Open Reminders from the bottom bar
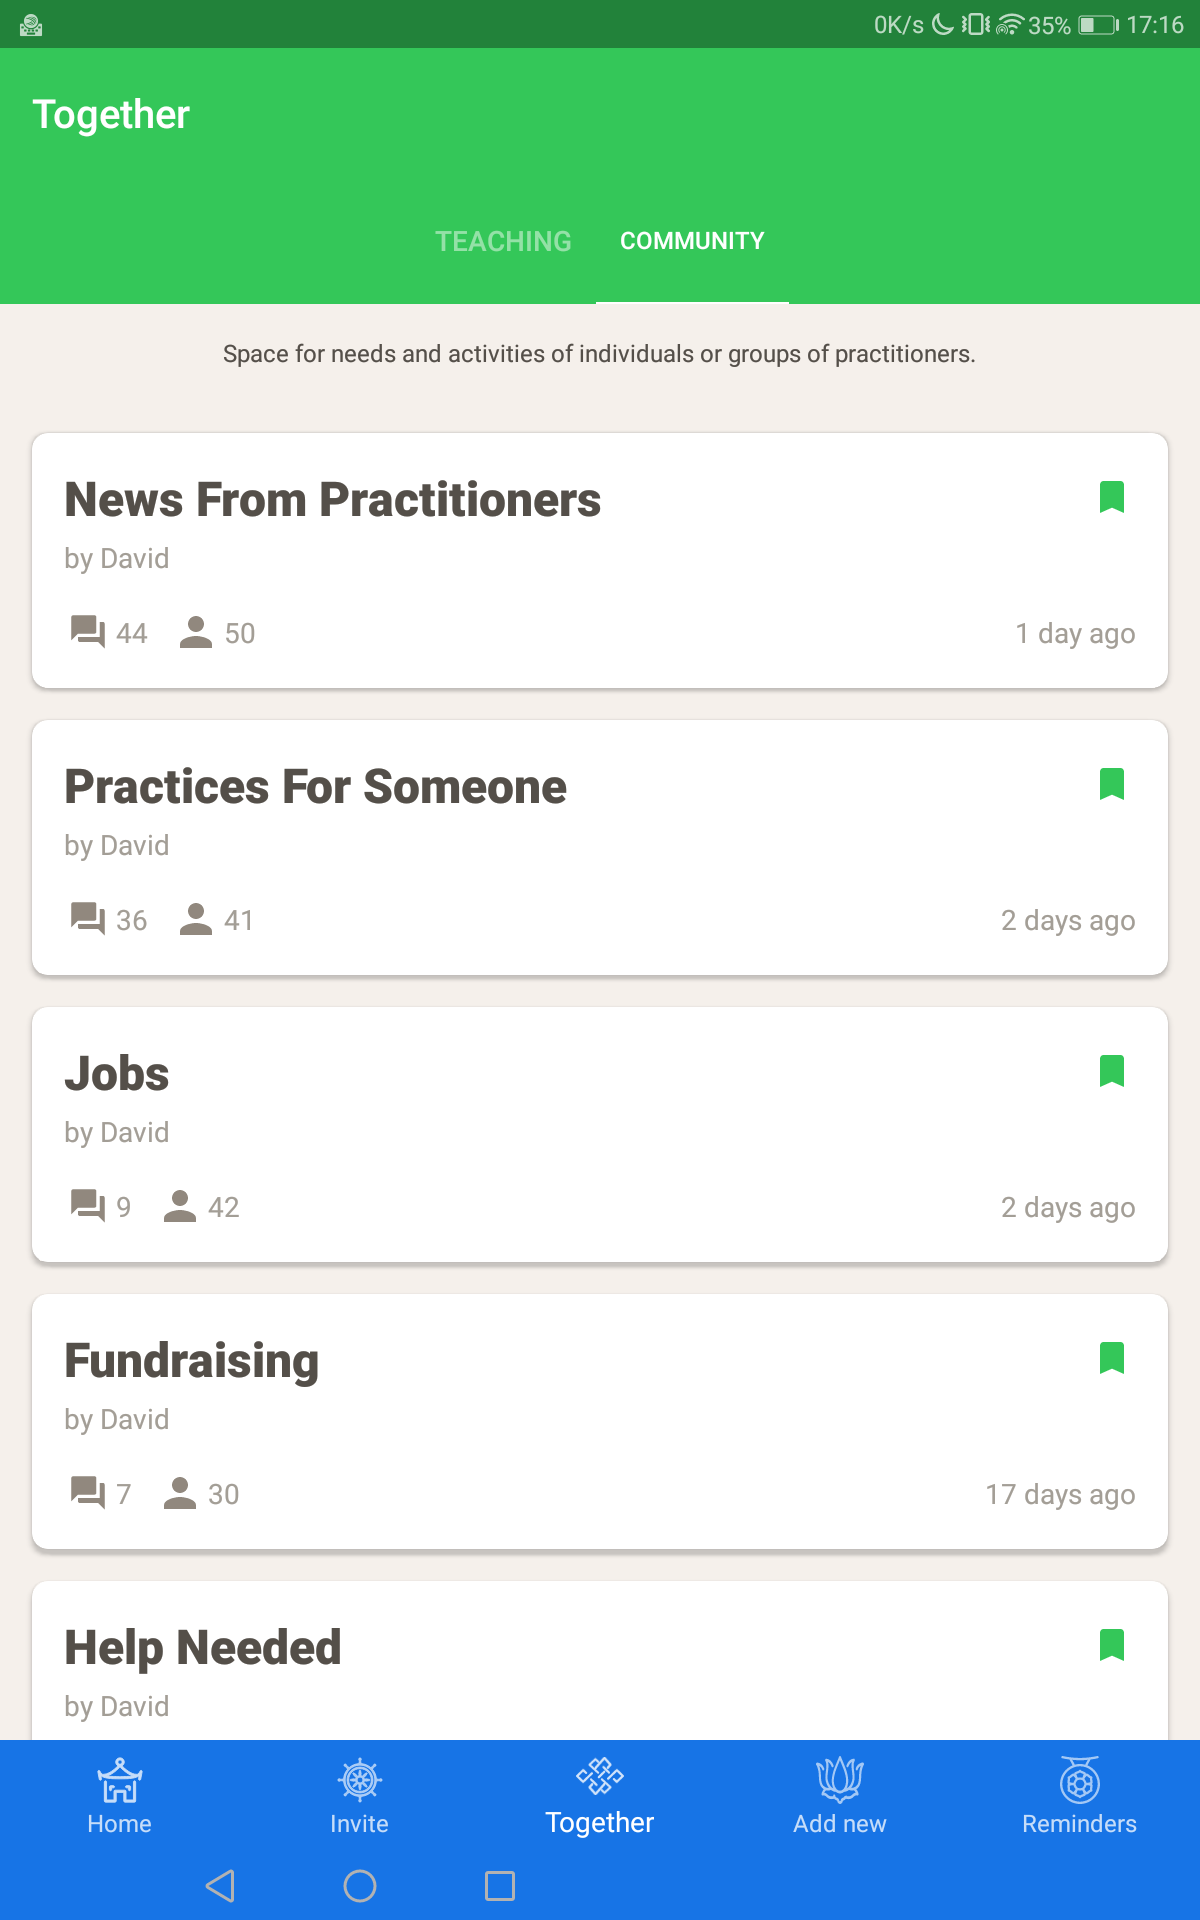Screen dimensions: 1200x1920 [1079, 1795]
